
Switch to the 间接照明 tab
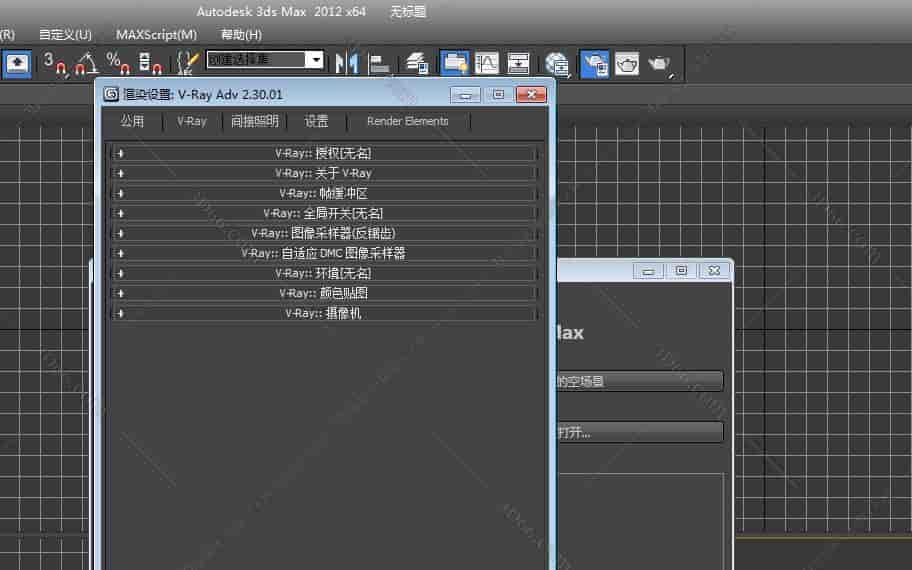(254, 121)
